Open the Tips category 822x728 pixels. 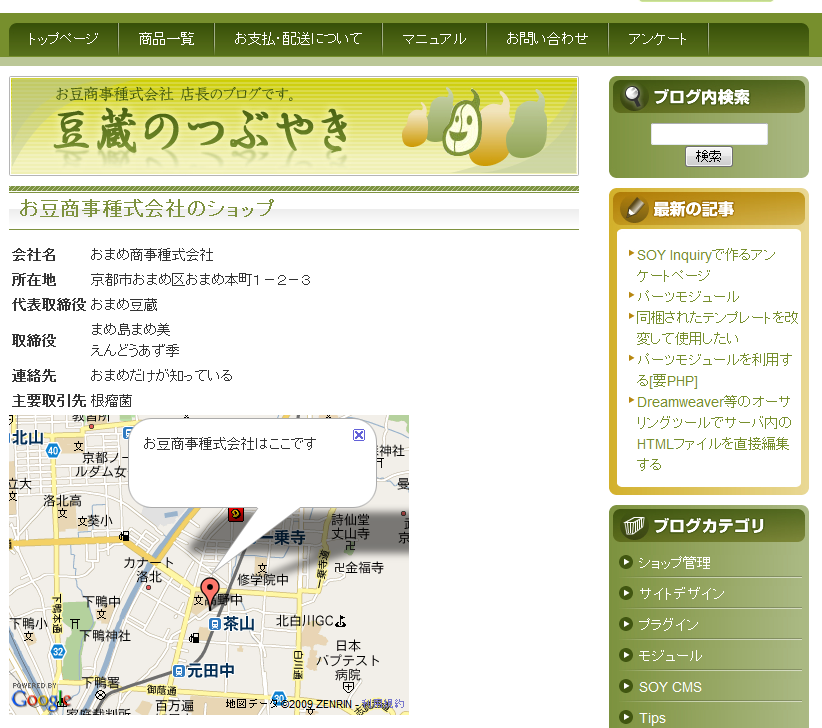652,718
